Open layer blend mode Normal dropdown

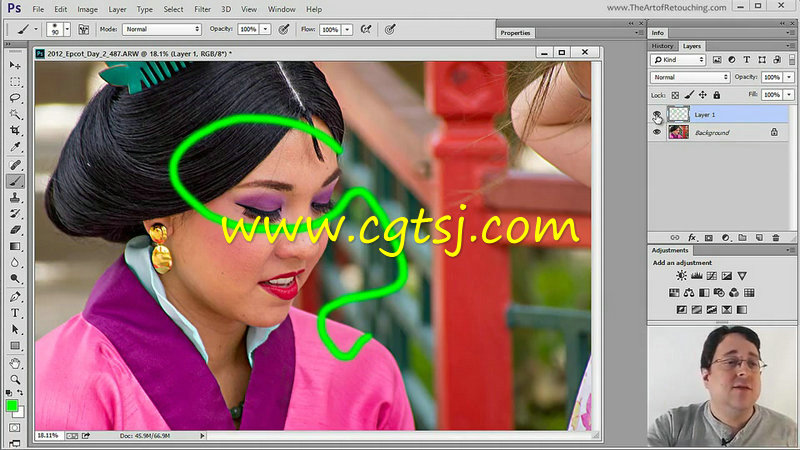coord(690,77)
